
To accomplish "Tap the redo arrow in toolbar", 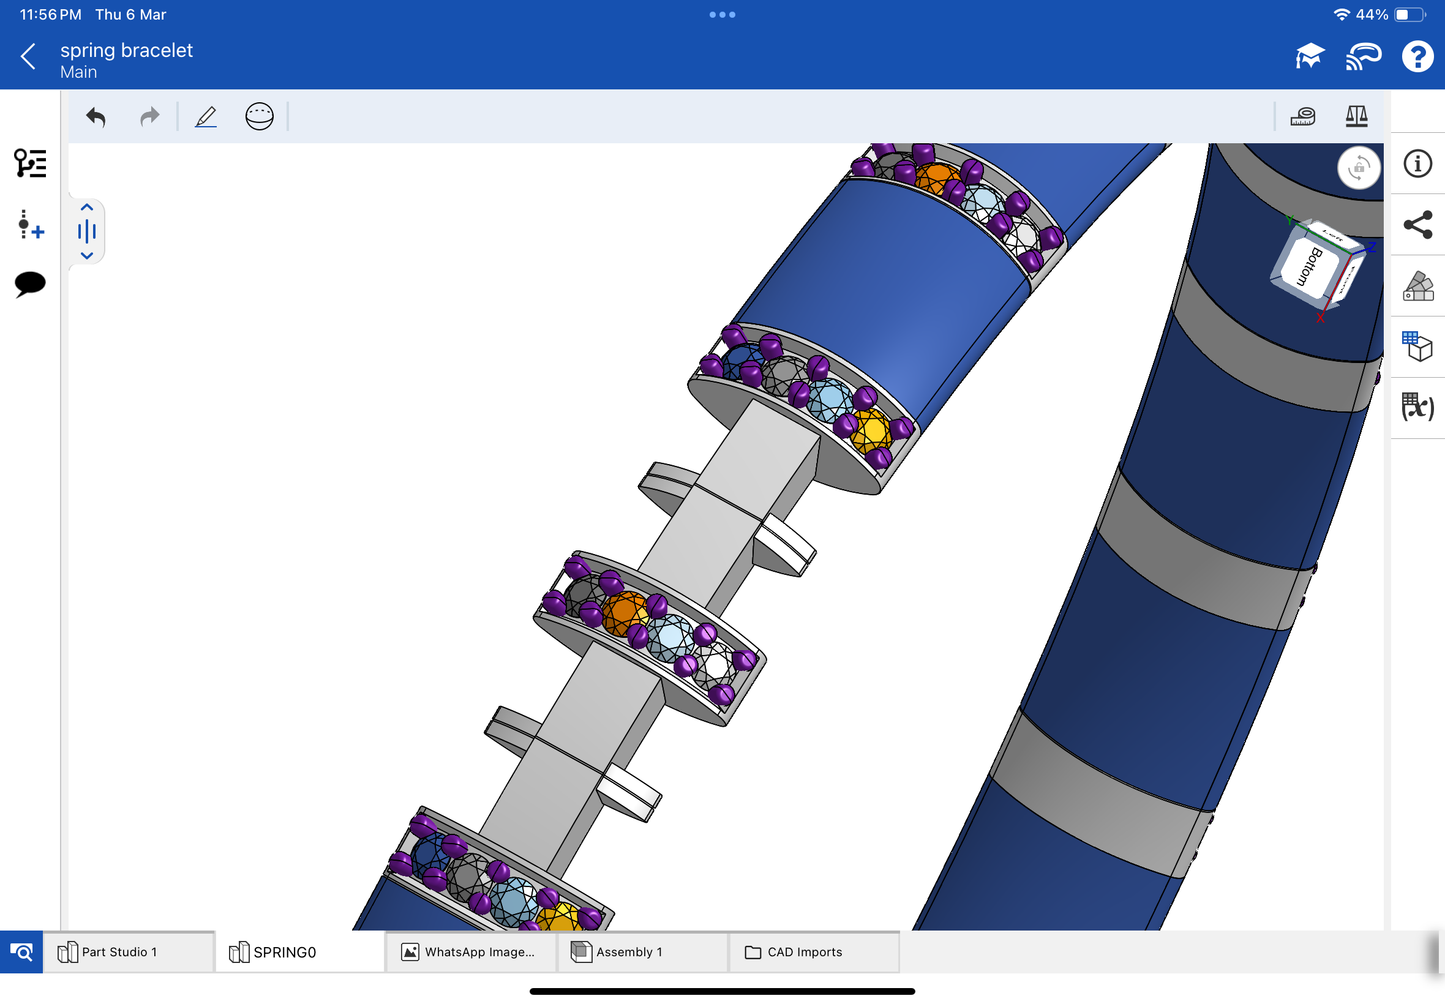I will click(x=149, y=117).
